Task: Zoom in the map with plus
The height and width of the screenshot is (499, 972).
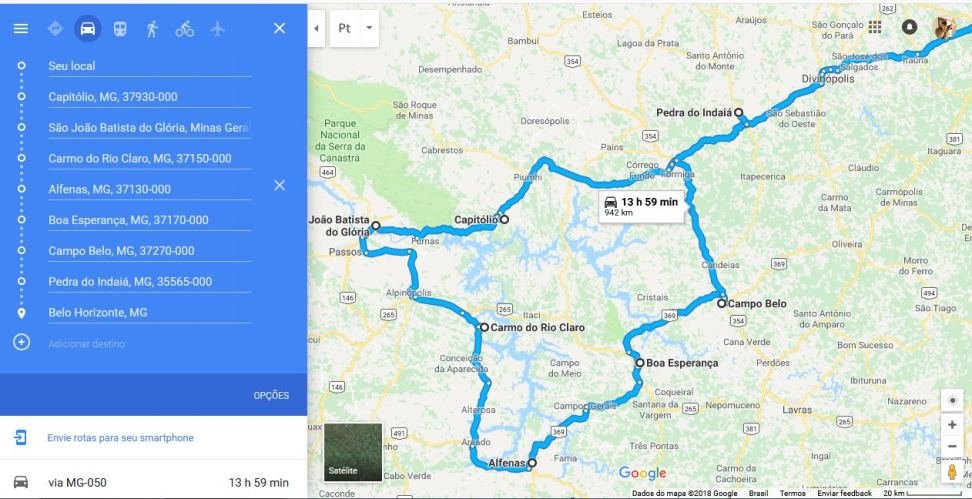Action: 952,425
